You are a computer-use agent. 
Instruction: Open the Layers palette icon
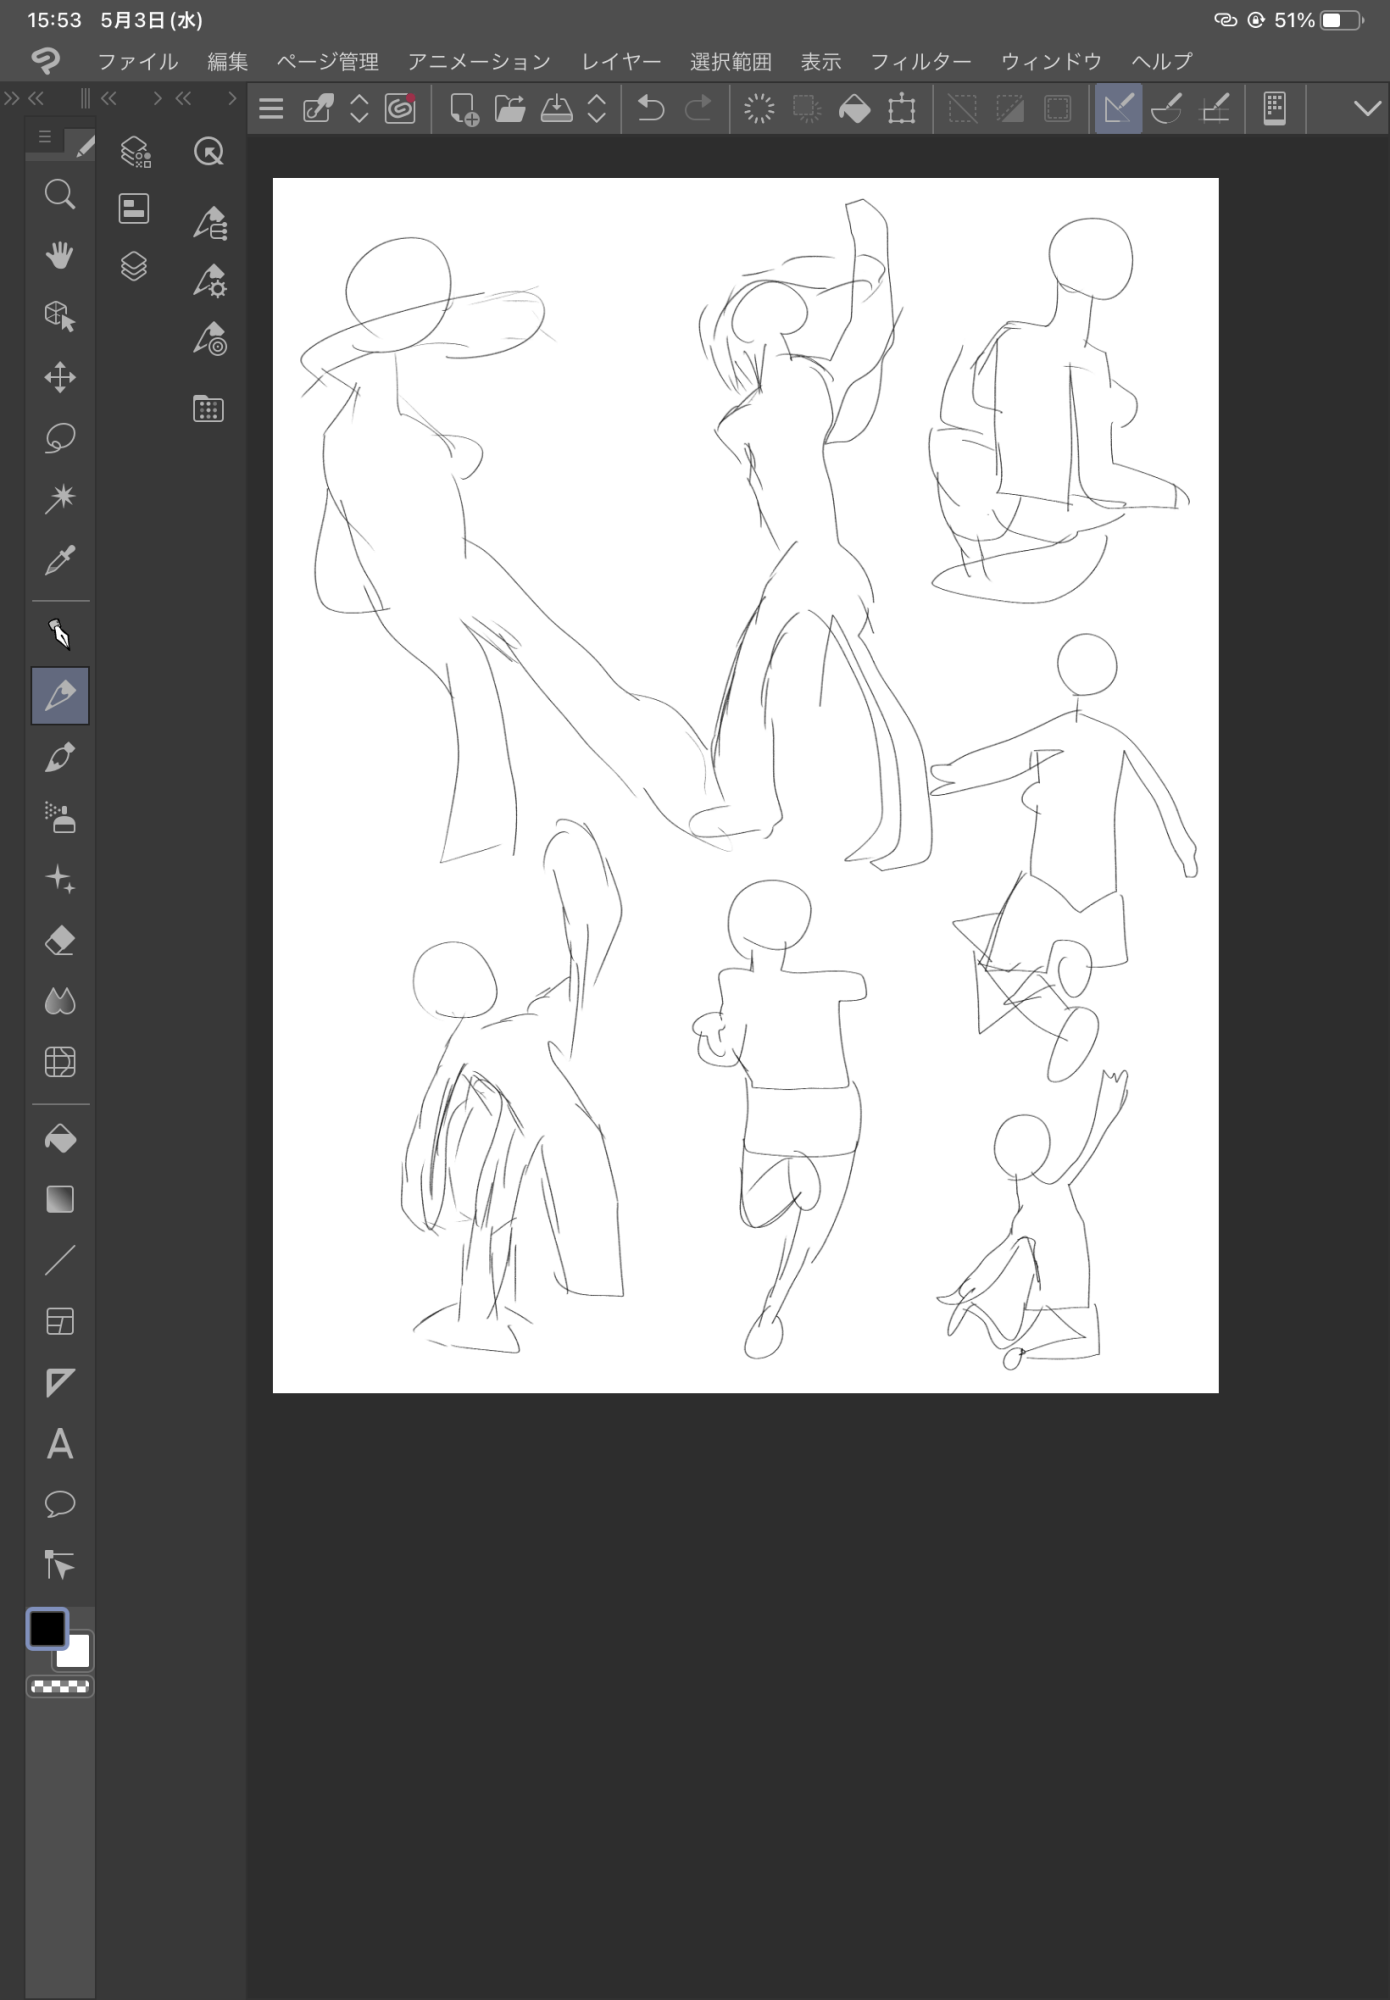[x=134, y=266]
